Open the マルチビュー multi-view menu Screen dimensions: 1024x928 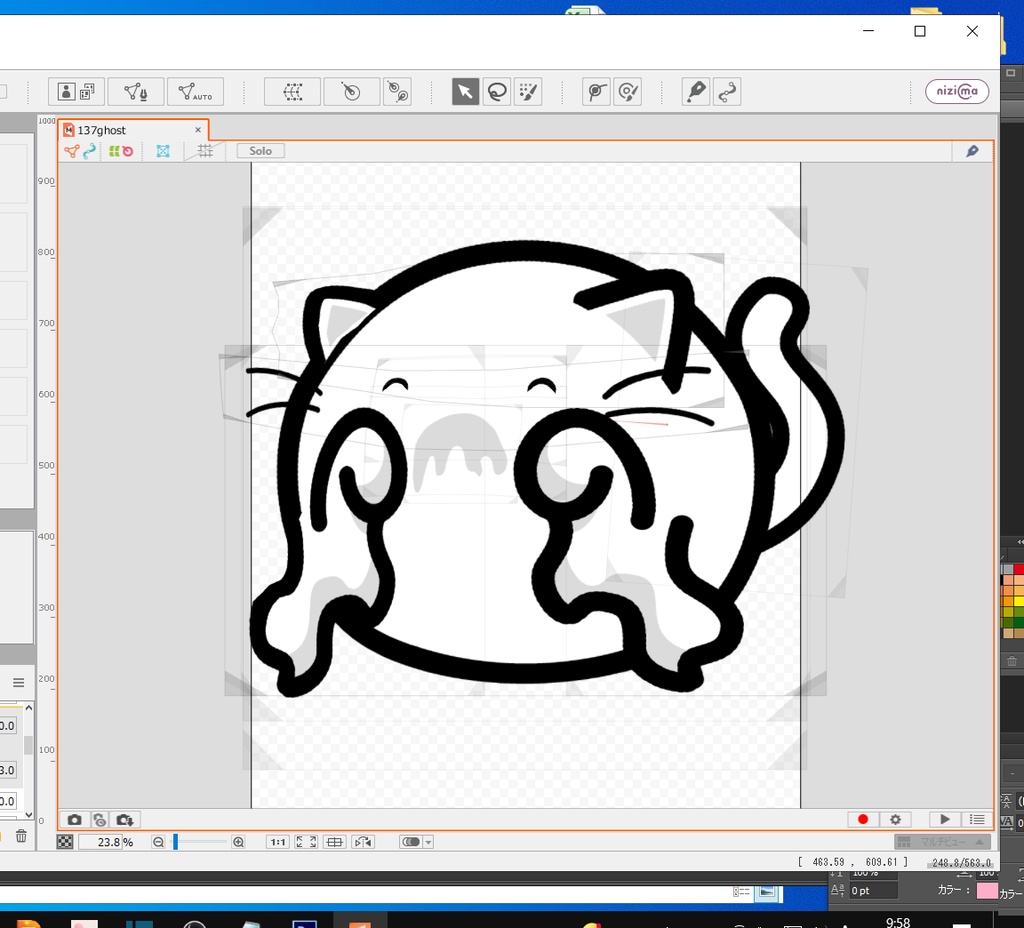(x=942, y=842)
